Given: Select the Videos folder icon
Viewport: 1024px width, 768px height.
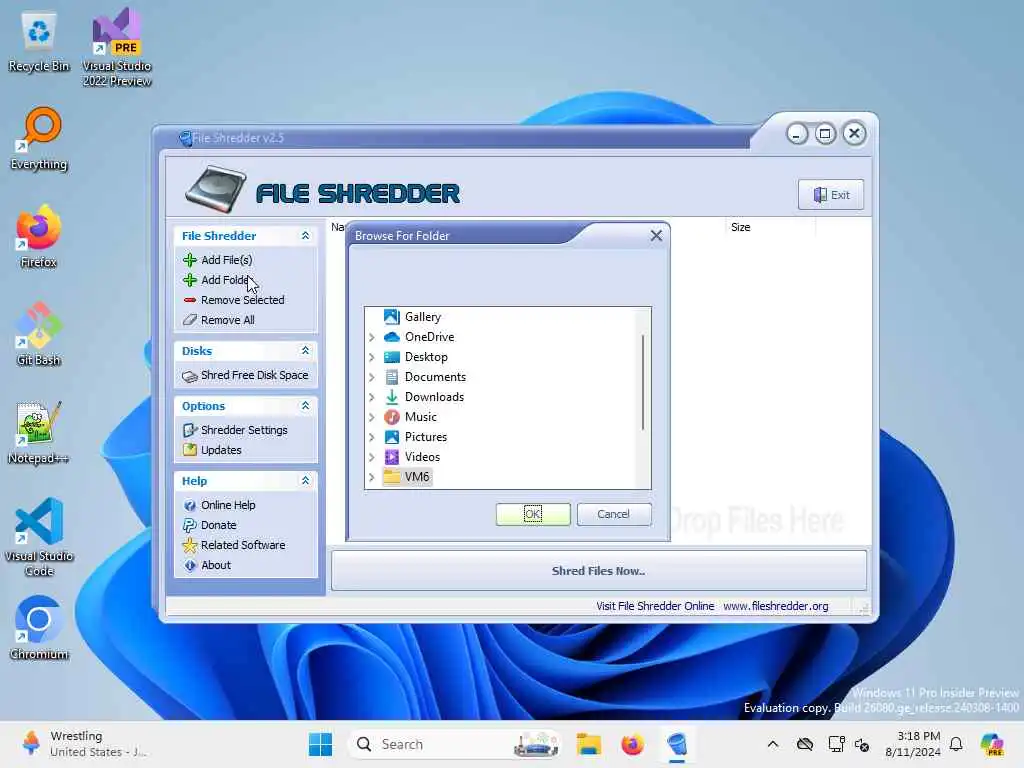Looking at the screenshot, I should click(x=392, y=457).
